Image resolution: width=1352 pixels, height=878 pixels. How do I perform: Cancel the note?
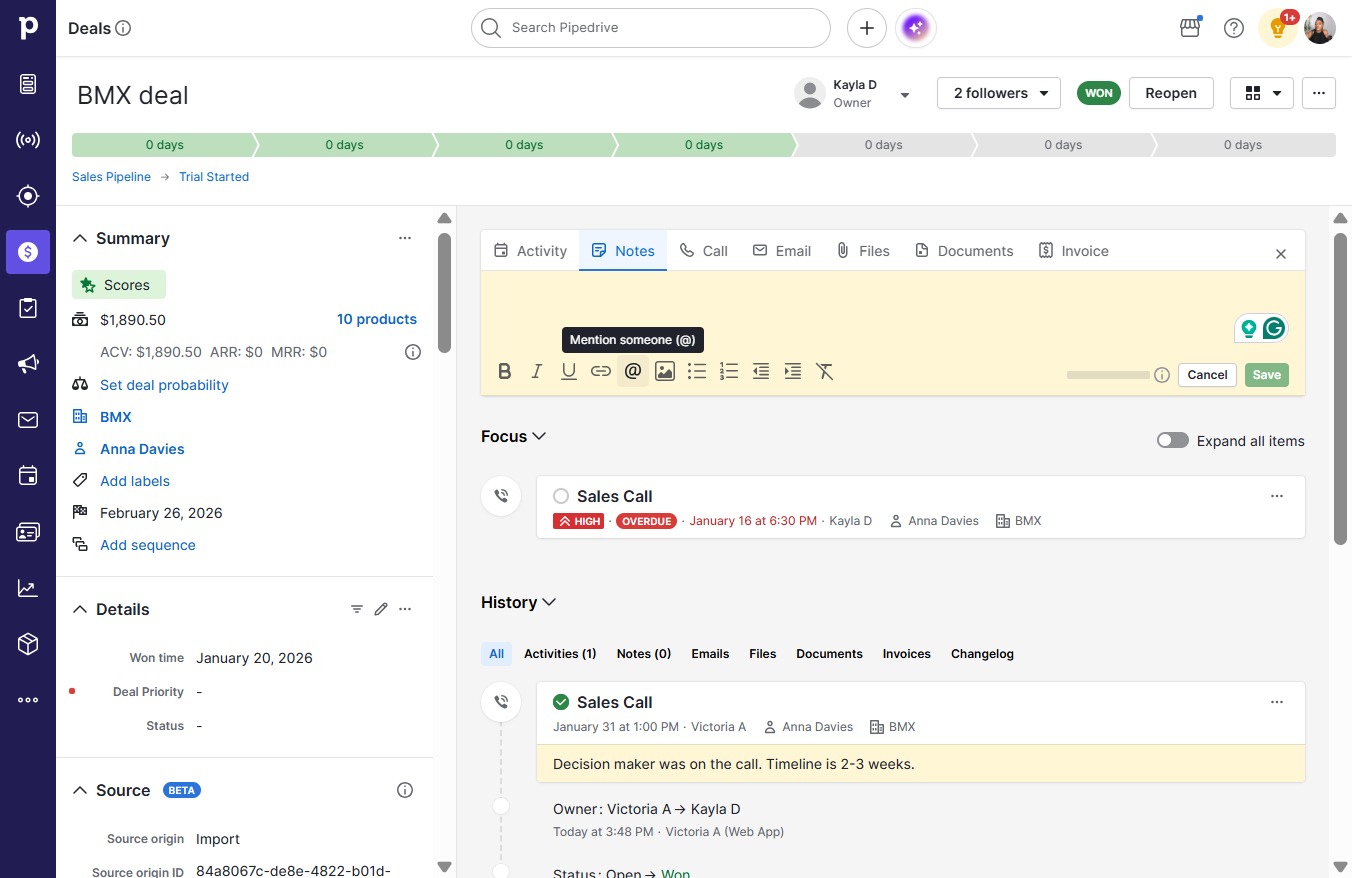pyautogui.click(x=1207, y=375)
